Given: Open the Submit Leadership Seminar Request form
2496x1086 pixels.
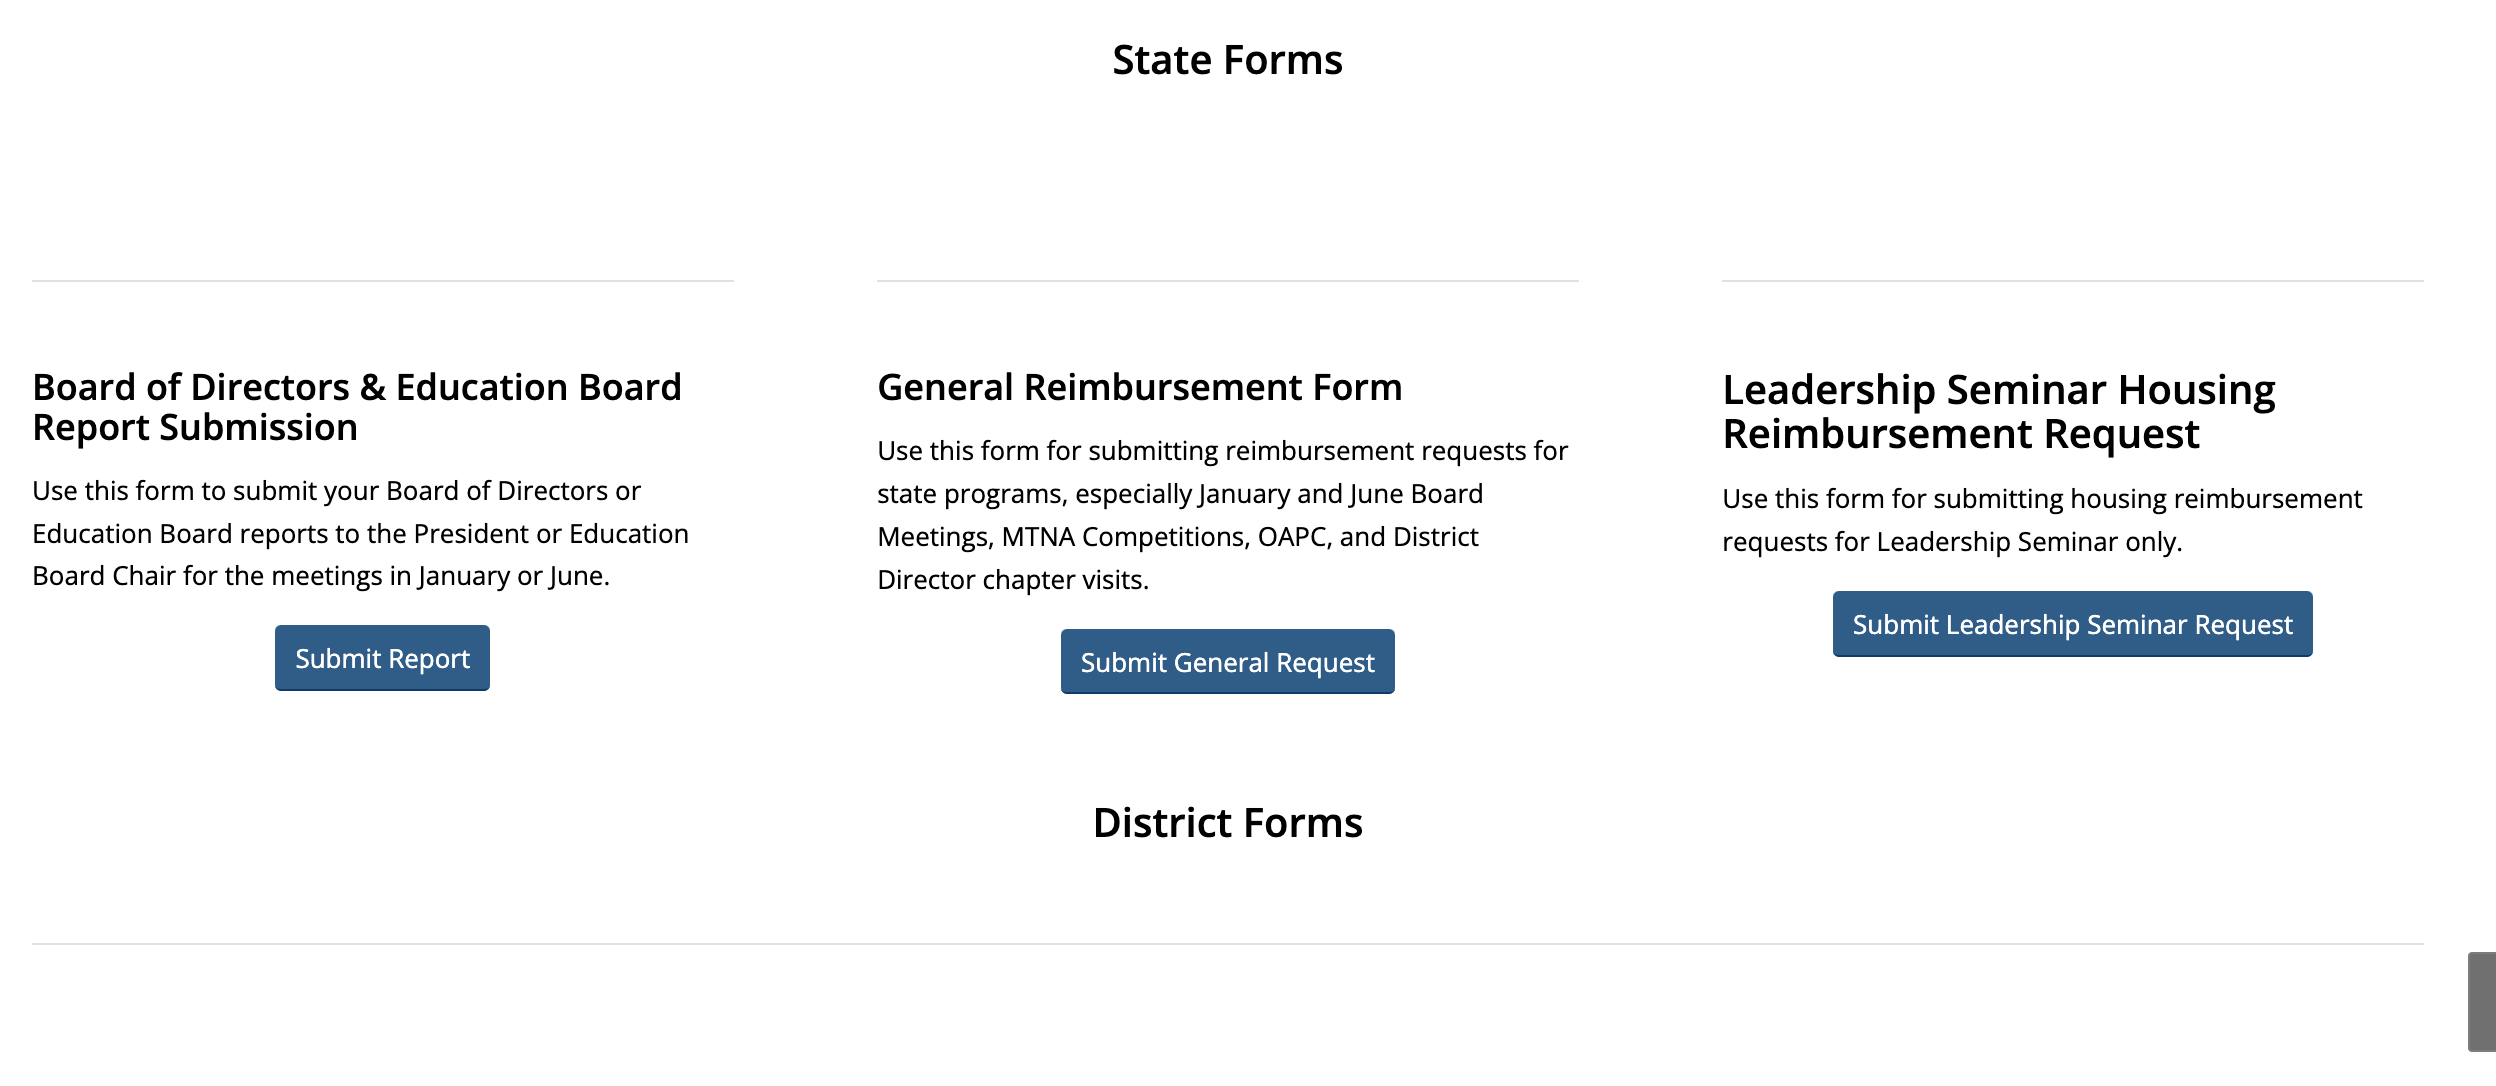Looking at the screenshot, I should tap(2072, 624).
